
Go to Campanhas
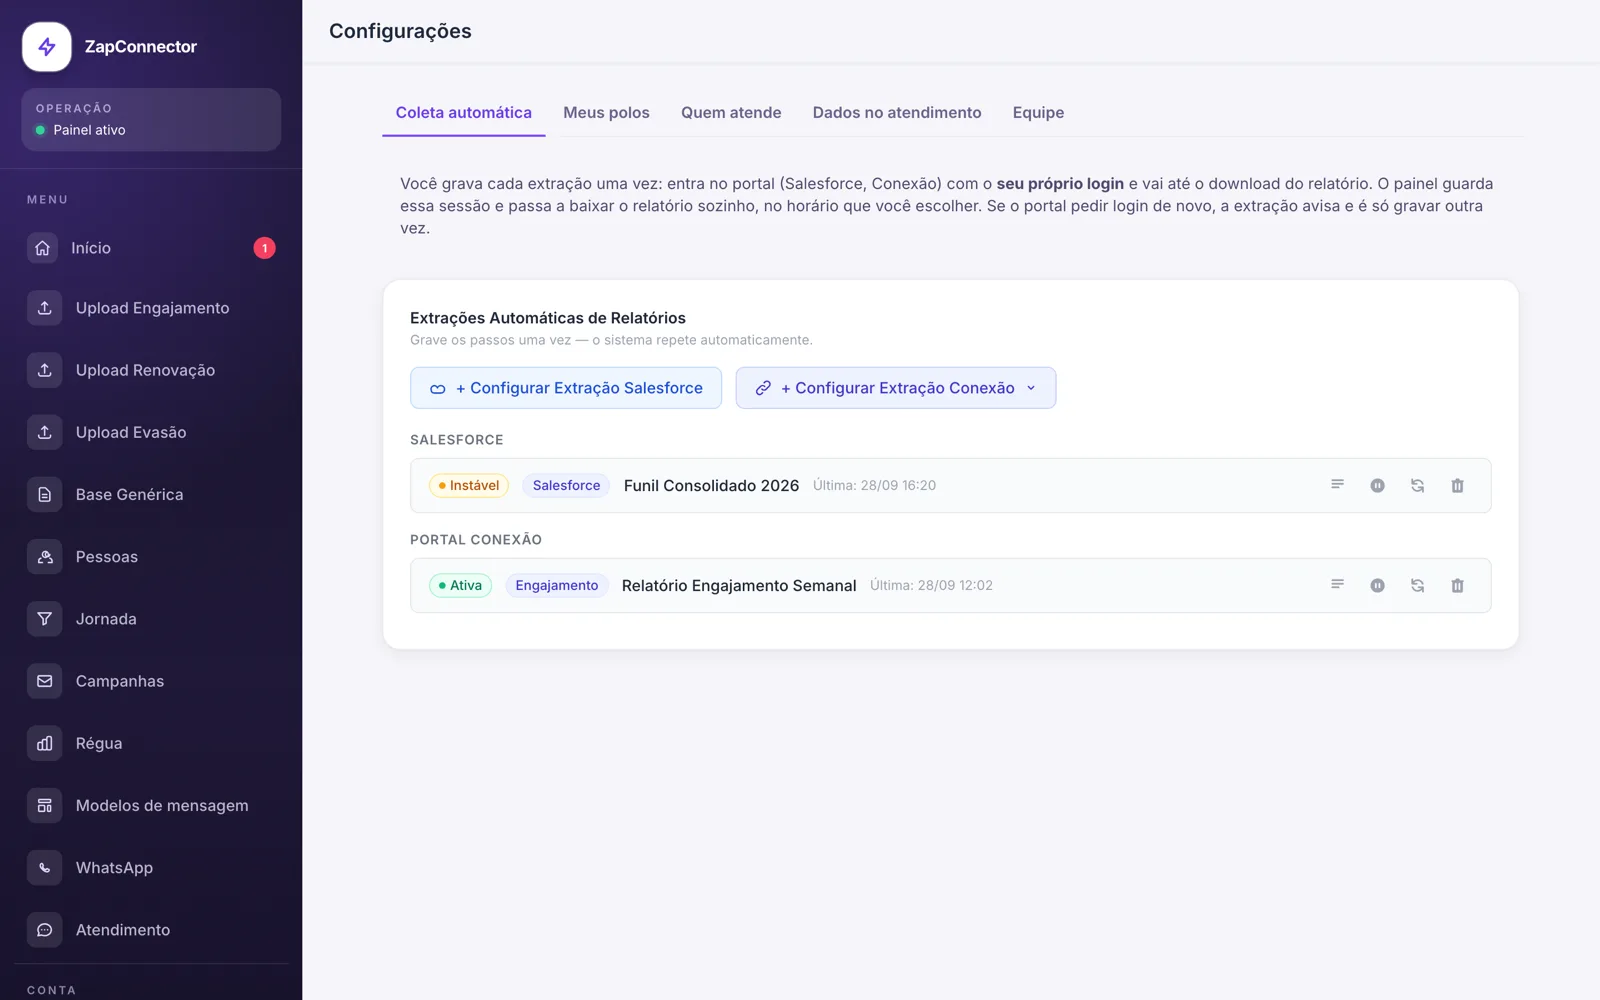click(151, 681)
